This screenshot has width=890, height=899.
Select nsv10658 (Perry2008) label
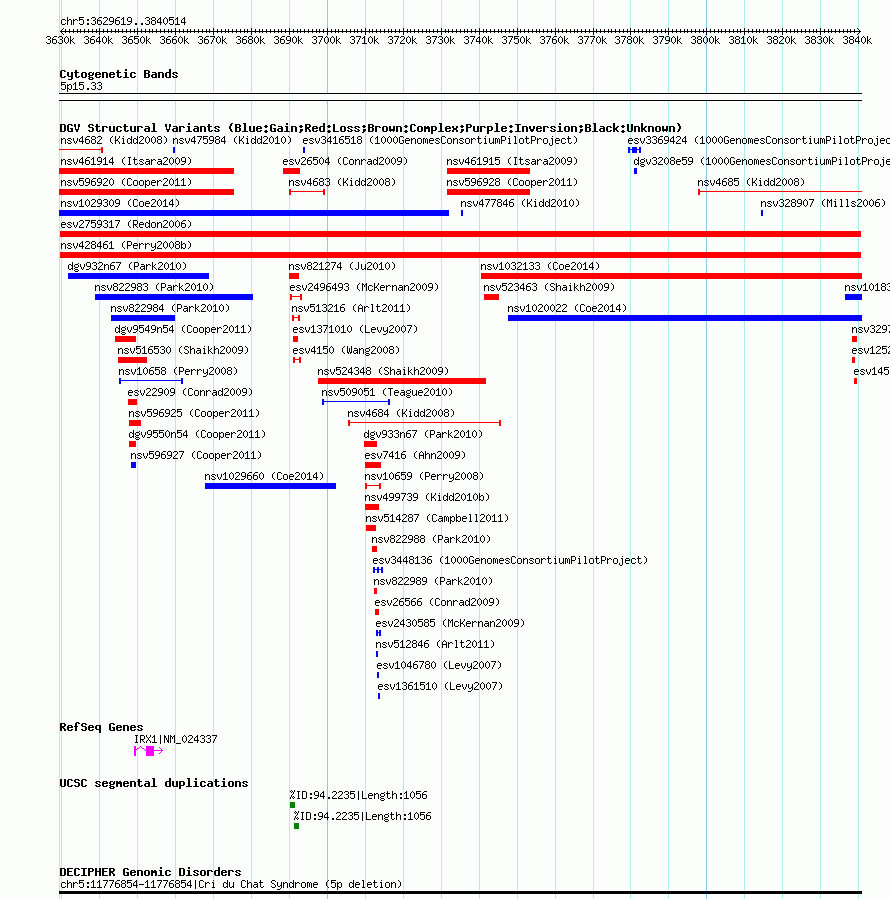click(x=178, y=372)
